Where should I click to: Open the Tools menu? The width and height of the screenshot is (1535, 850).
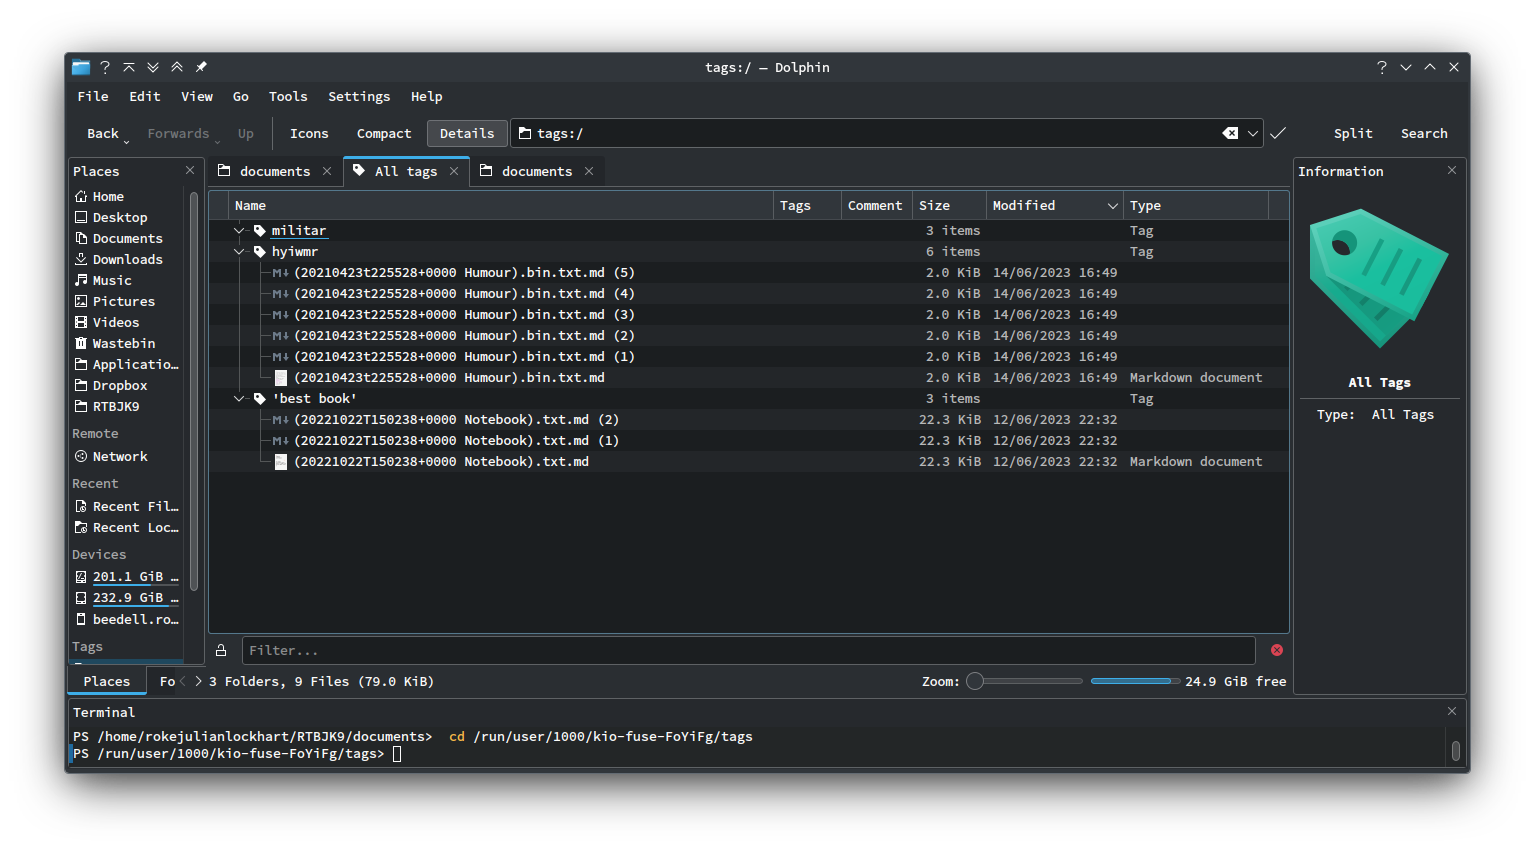[288, 97]
